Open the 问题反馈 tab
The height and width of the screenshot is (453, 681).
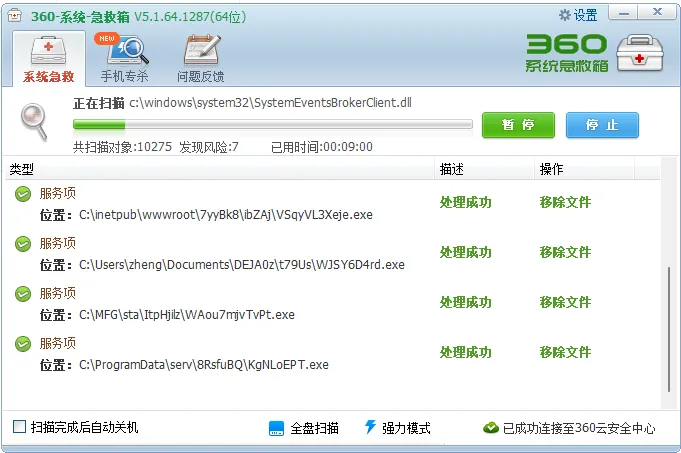201,59
